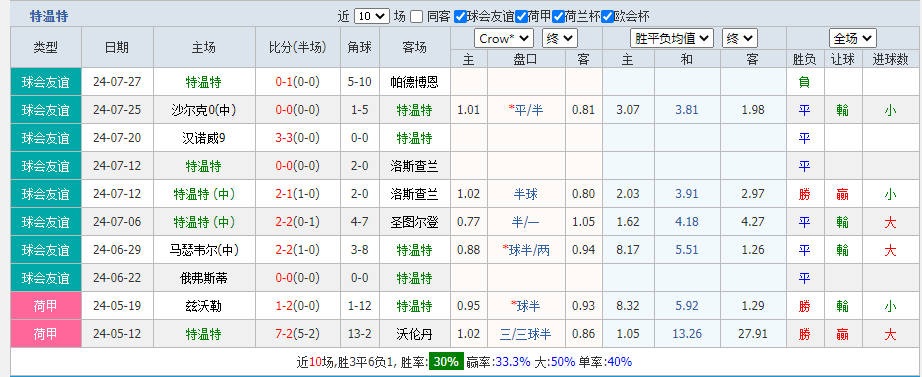Open the 沃伦丹 team link
922x377 pixels.
(415, 335)
